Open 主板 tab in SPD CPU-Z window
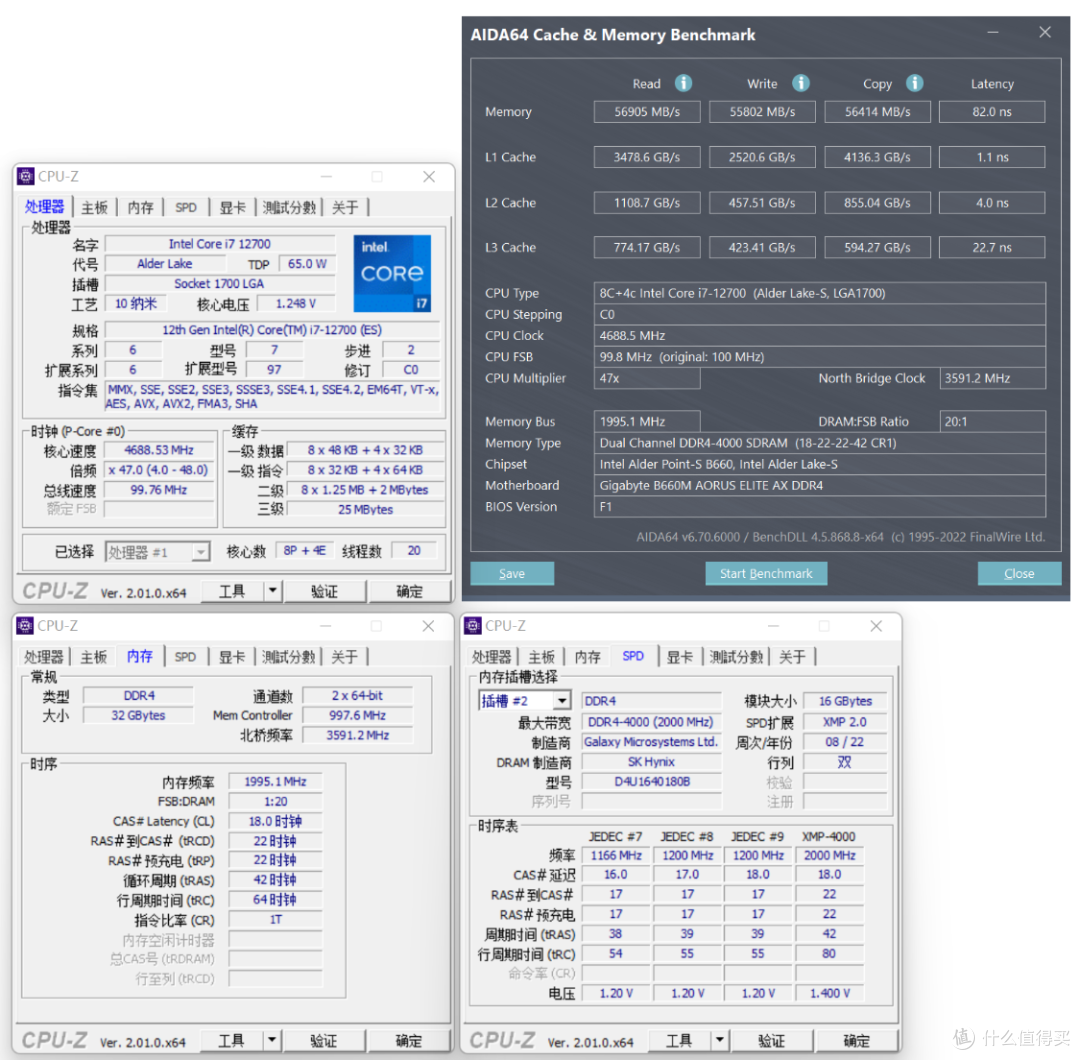The height and width of the screenshot is (1060, 1080). 541,656
